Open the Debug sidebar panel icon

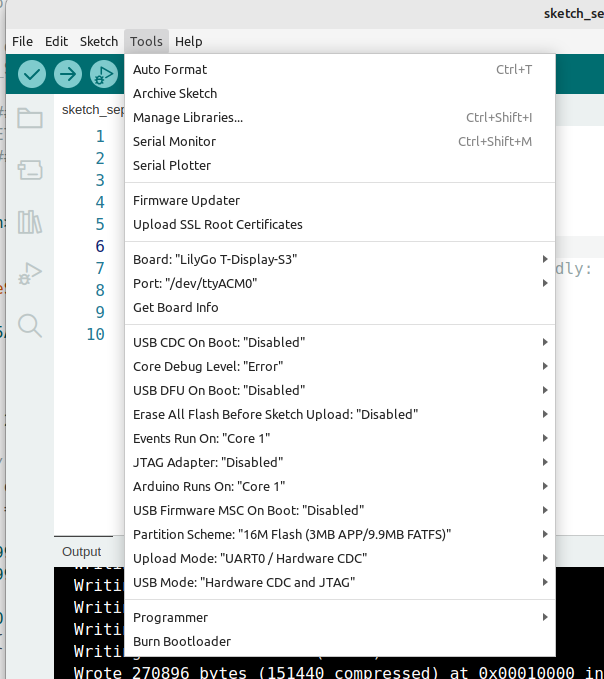click(30, 273)
